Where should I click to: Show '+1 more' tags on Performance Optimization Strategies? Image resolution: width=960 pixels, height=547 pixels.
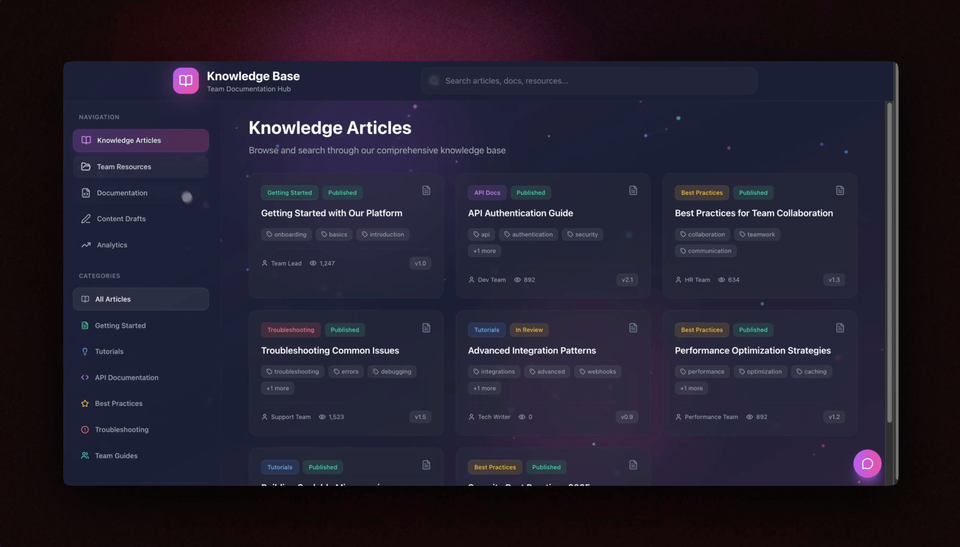[691, 388]
